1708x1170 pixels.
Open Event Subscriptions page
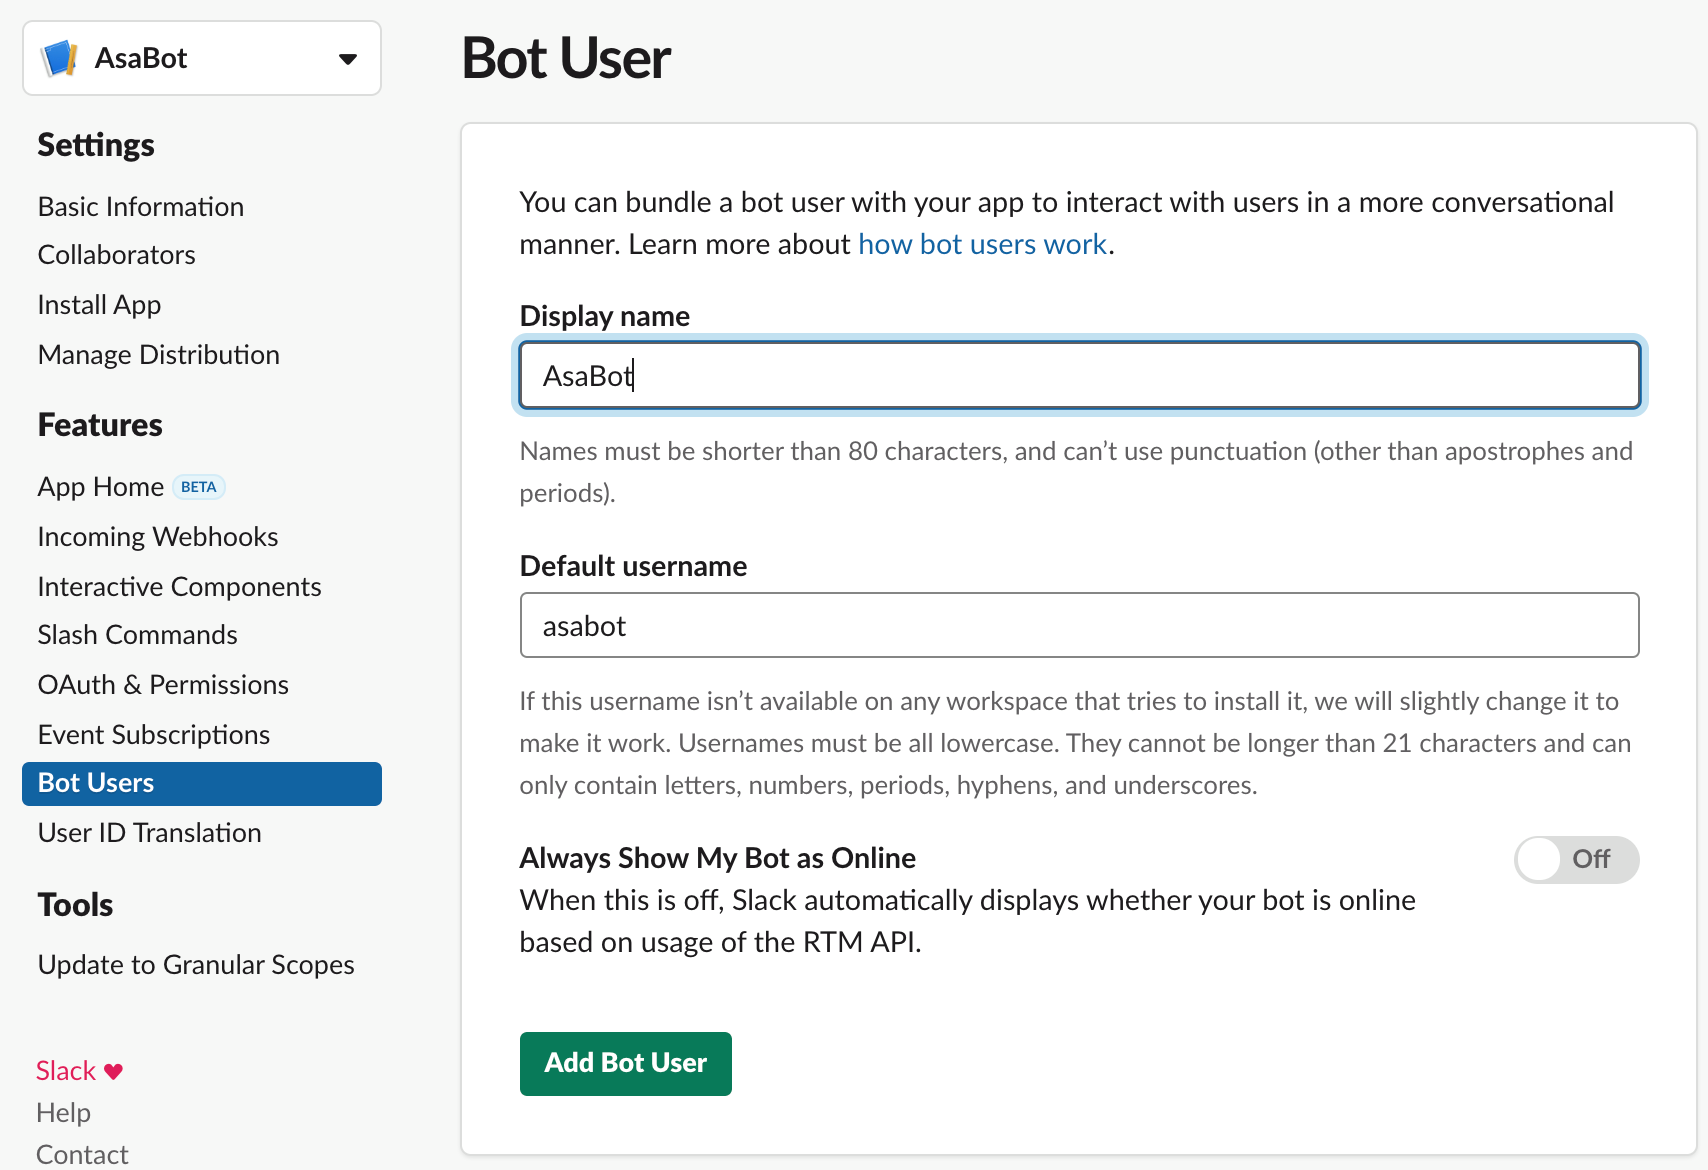coord(153,735)
